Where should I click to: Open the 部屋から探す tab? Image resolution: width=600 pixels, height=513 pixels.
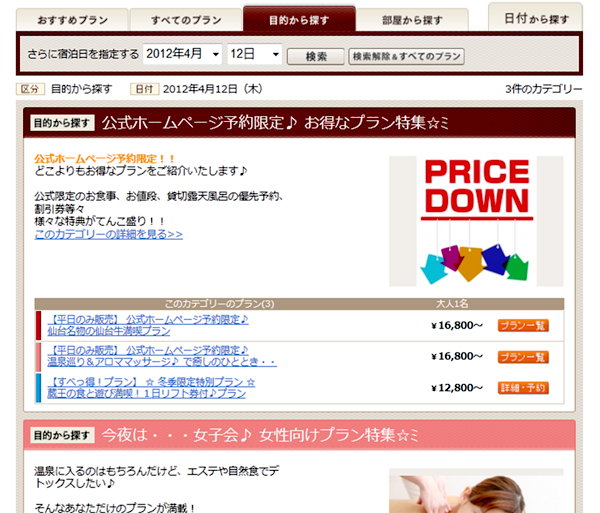tap(412, 21)
